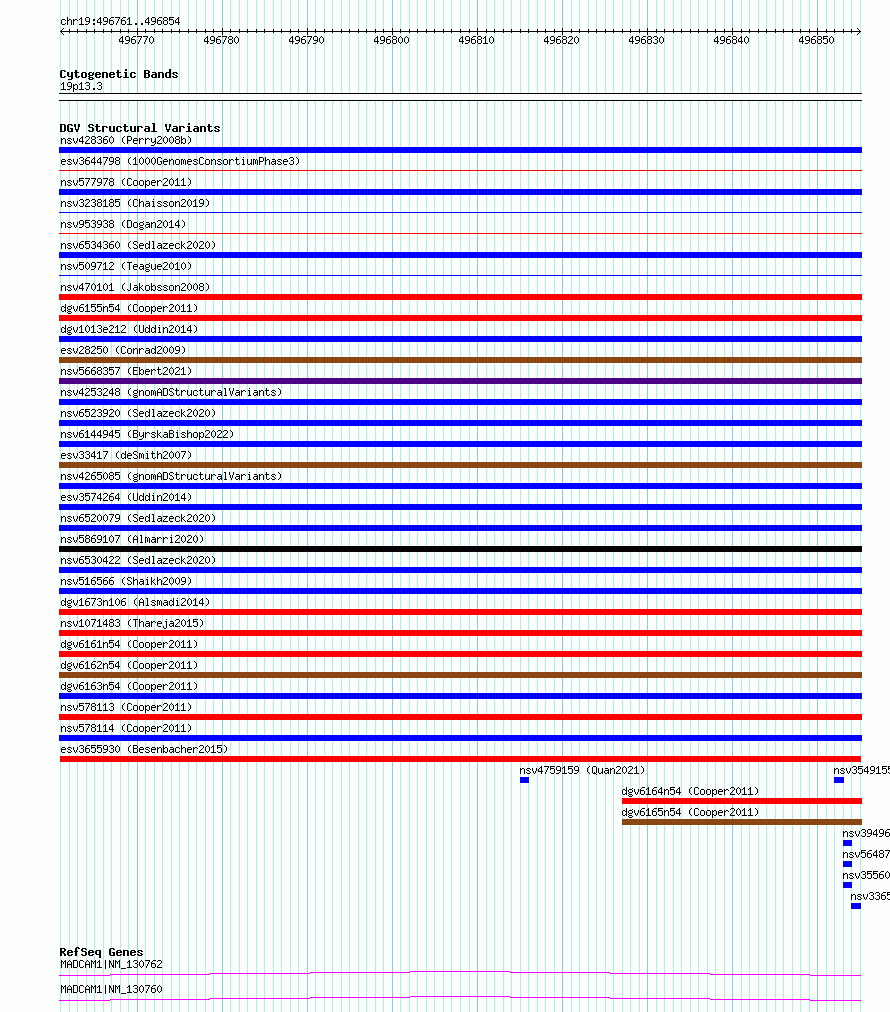This screenshot has width=890, height=1012.
Task: Click the nsv578114 (Cooper2011) label
Action: coord(126,728)
